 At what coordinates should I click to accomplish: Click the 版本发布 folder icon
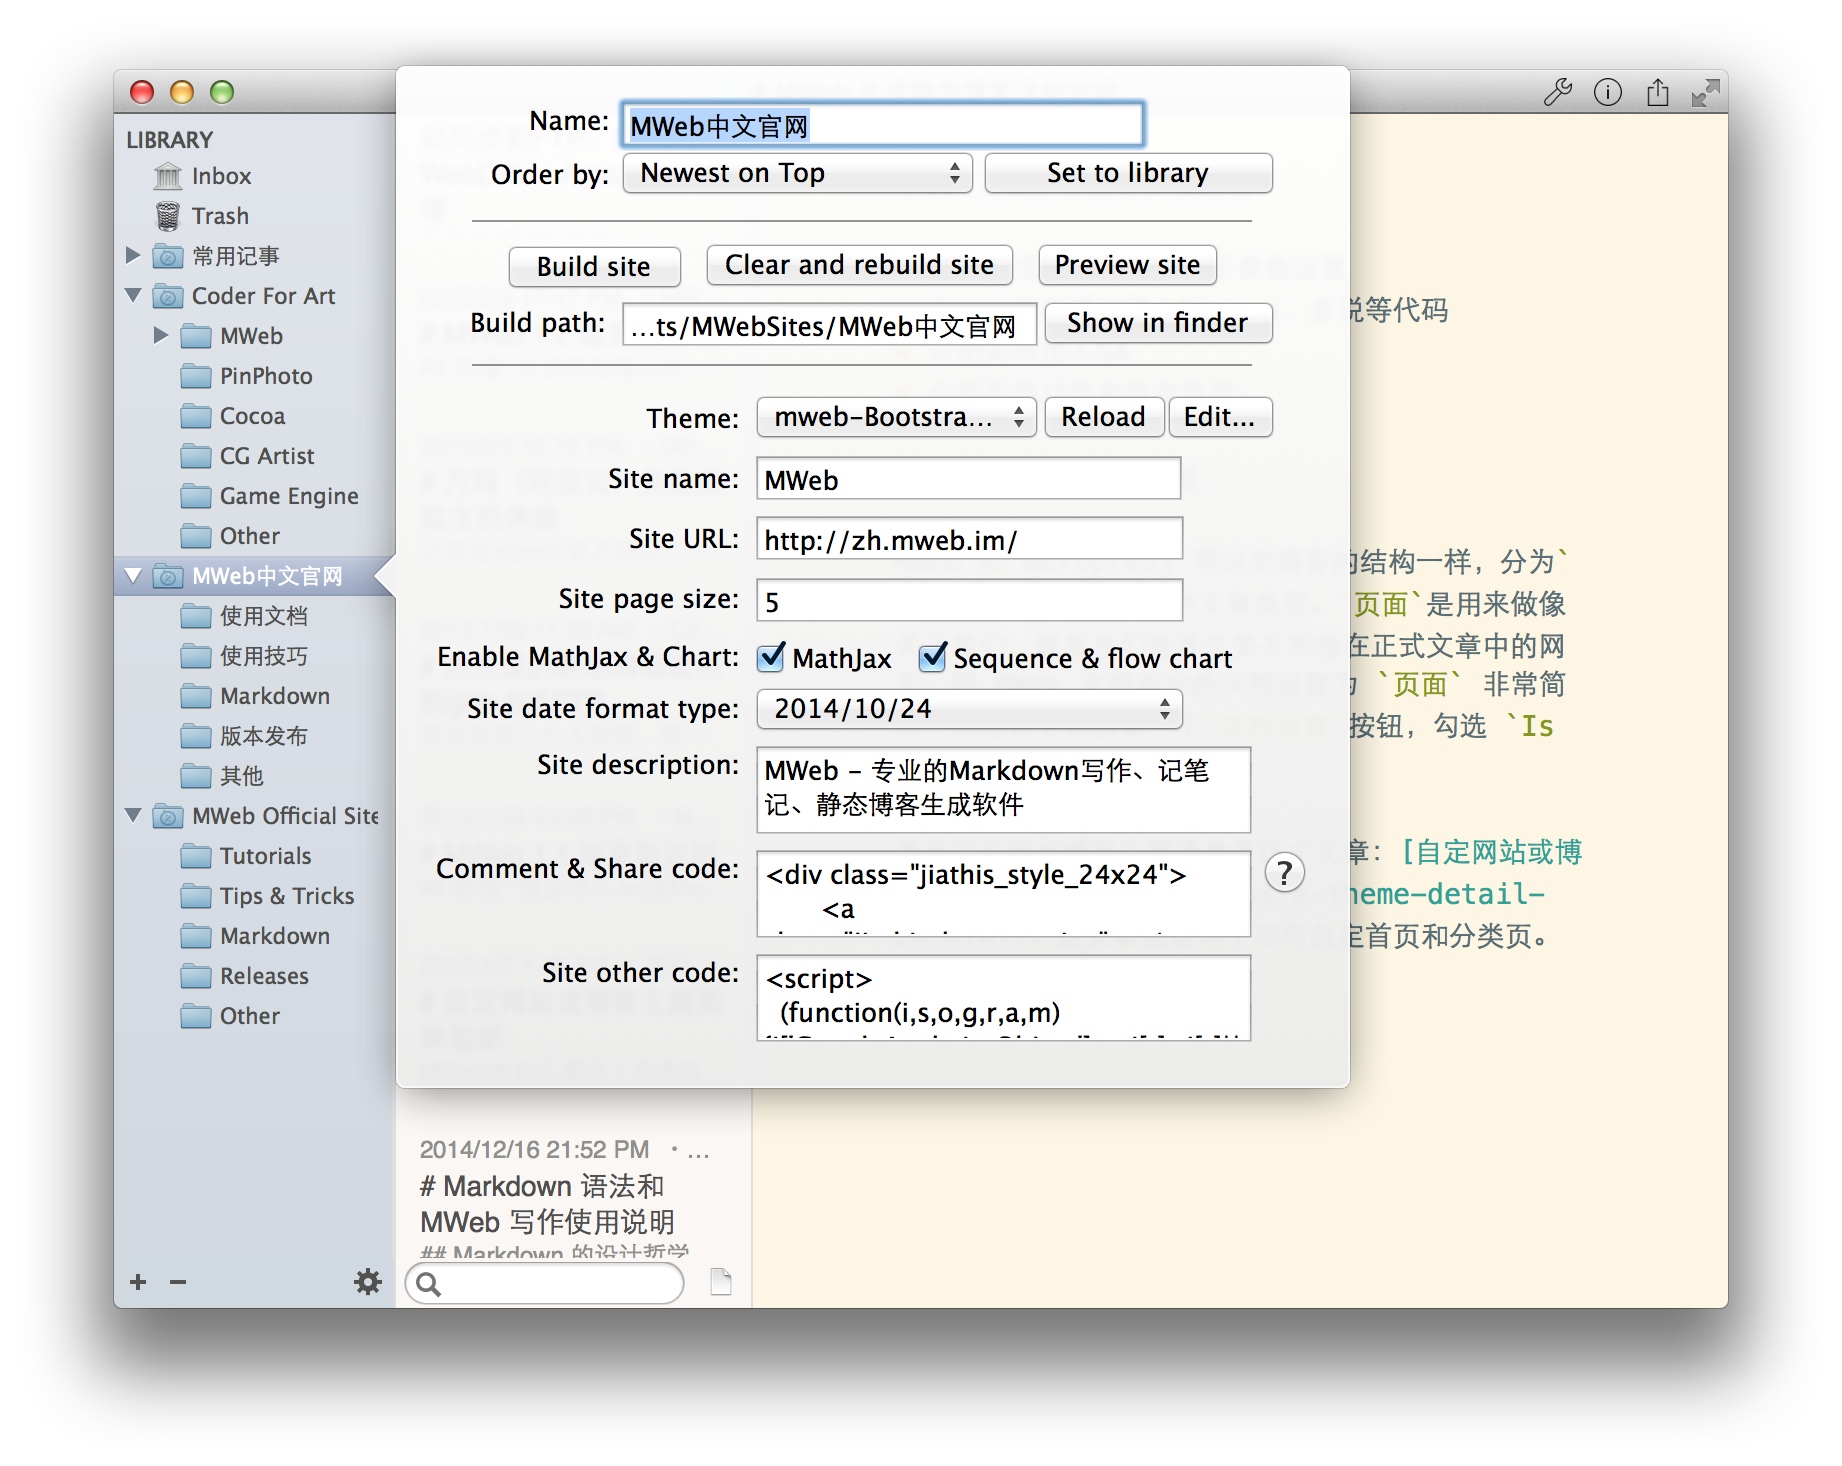click(x=196, y=736)
